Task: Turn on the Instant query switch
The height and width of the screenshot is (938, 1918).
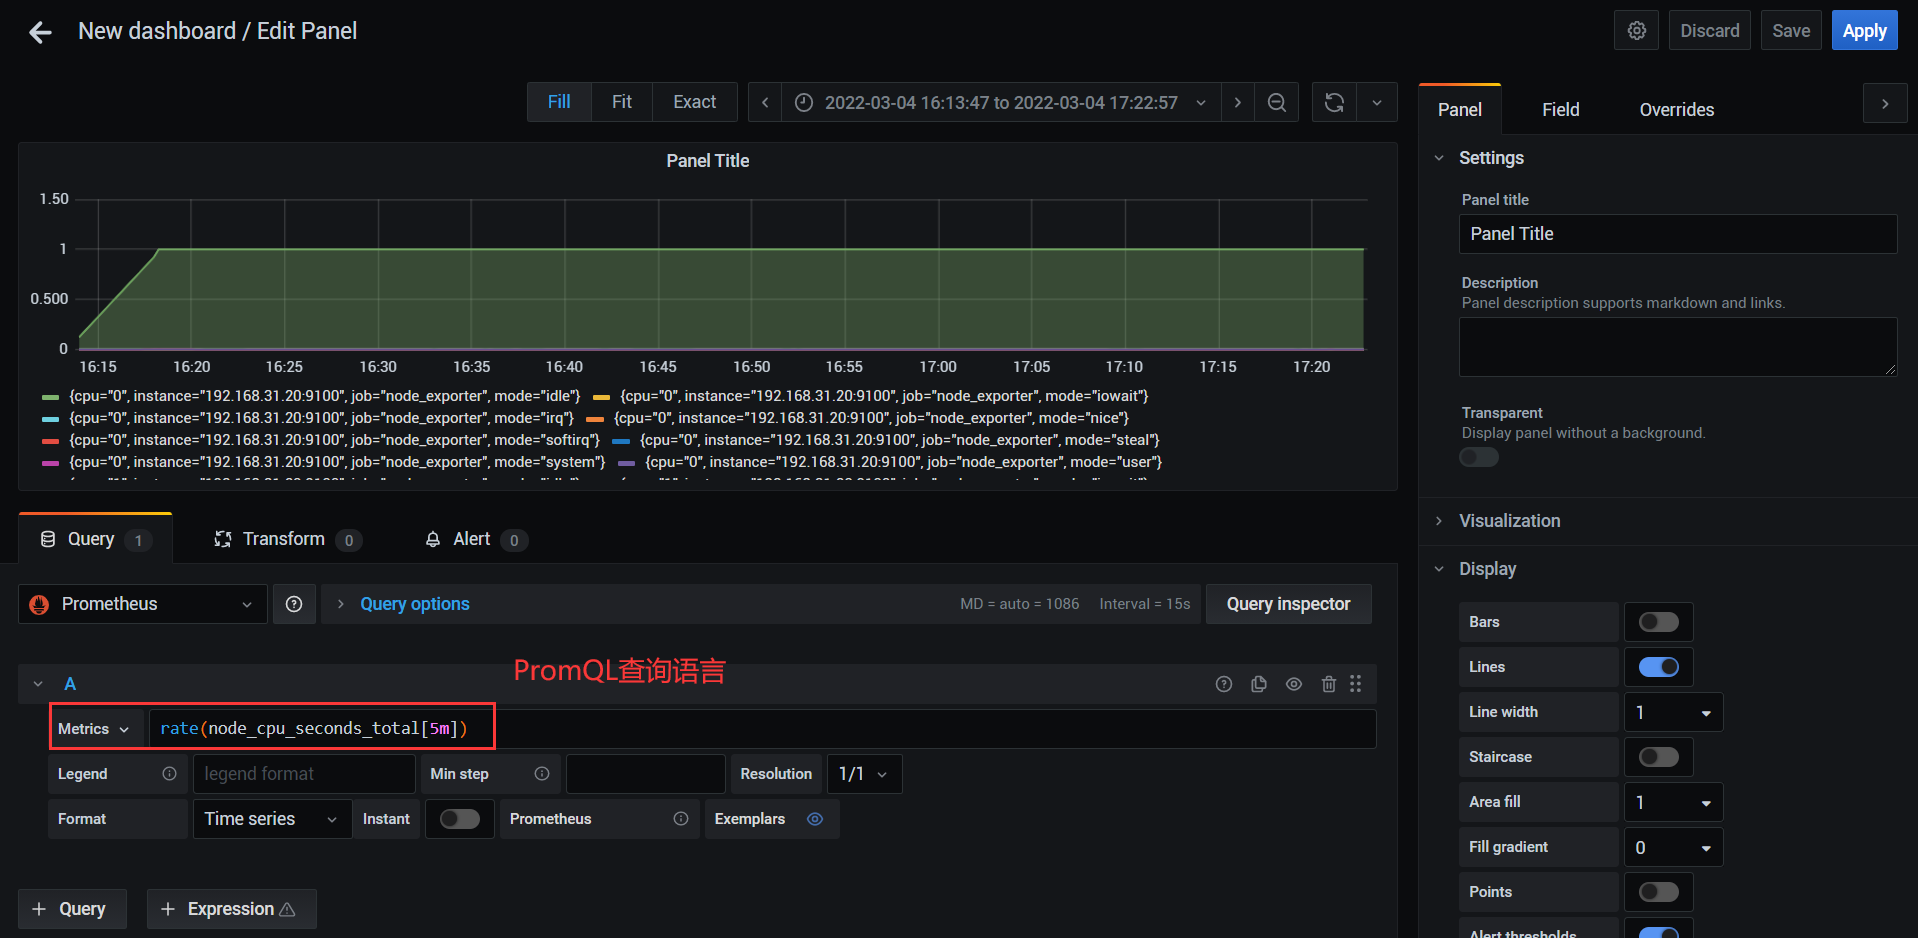Action: pyautogui.click(x=460, y=819)
